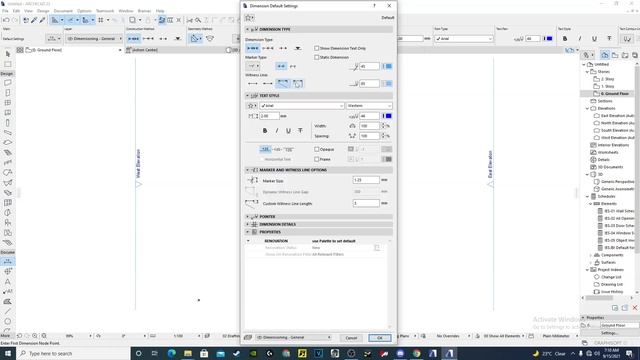This screenshot has height=360, width=640.
Task: Select the 0. Ground Floor story
Action: click(x=614, y=94)
